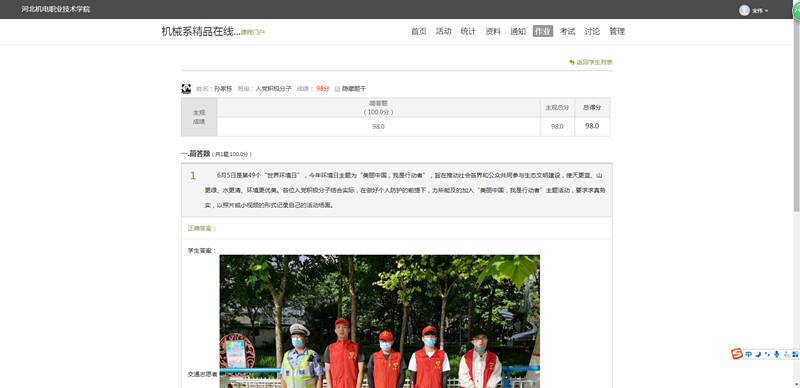Image resolution: width=800 pixels, height=388 pixels.
Task: Go to the 考试 tab
Action: click(567, 31)
